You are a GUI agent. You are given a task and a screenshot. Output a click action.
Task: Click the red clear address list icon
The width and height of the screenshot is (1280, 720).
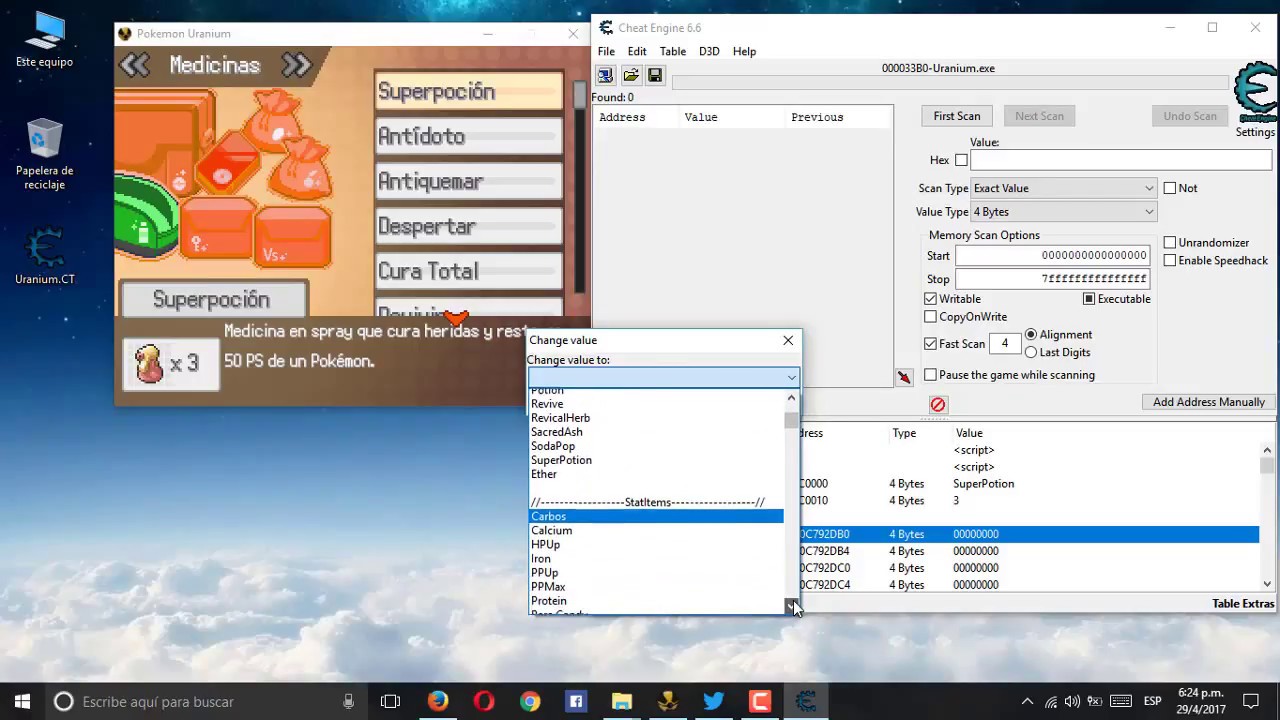click(x=938, y=404)
